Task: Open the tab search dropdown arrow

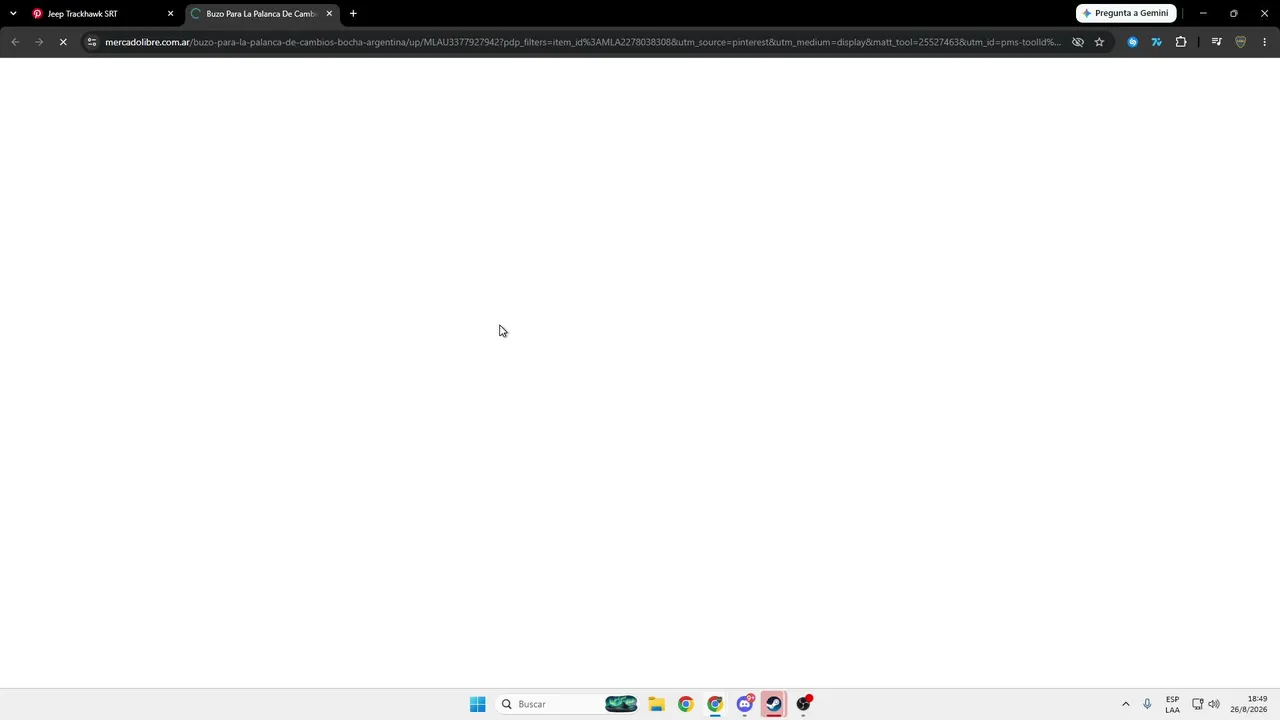Action: point(13,14)
